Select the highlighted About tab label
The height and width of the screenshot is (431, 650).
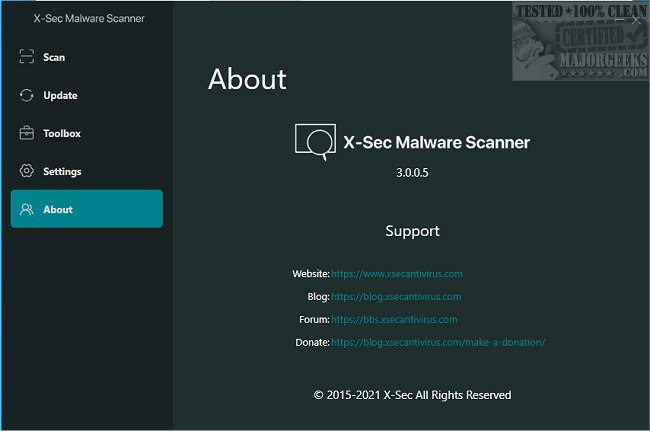coord(58,209)
